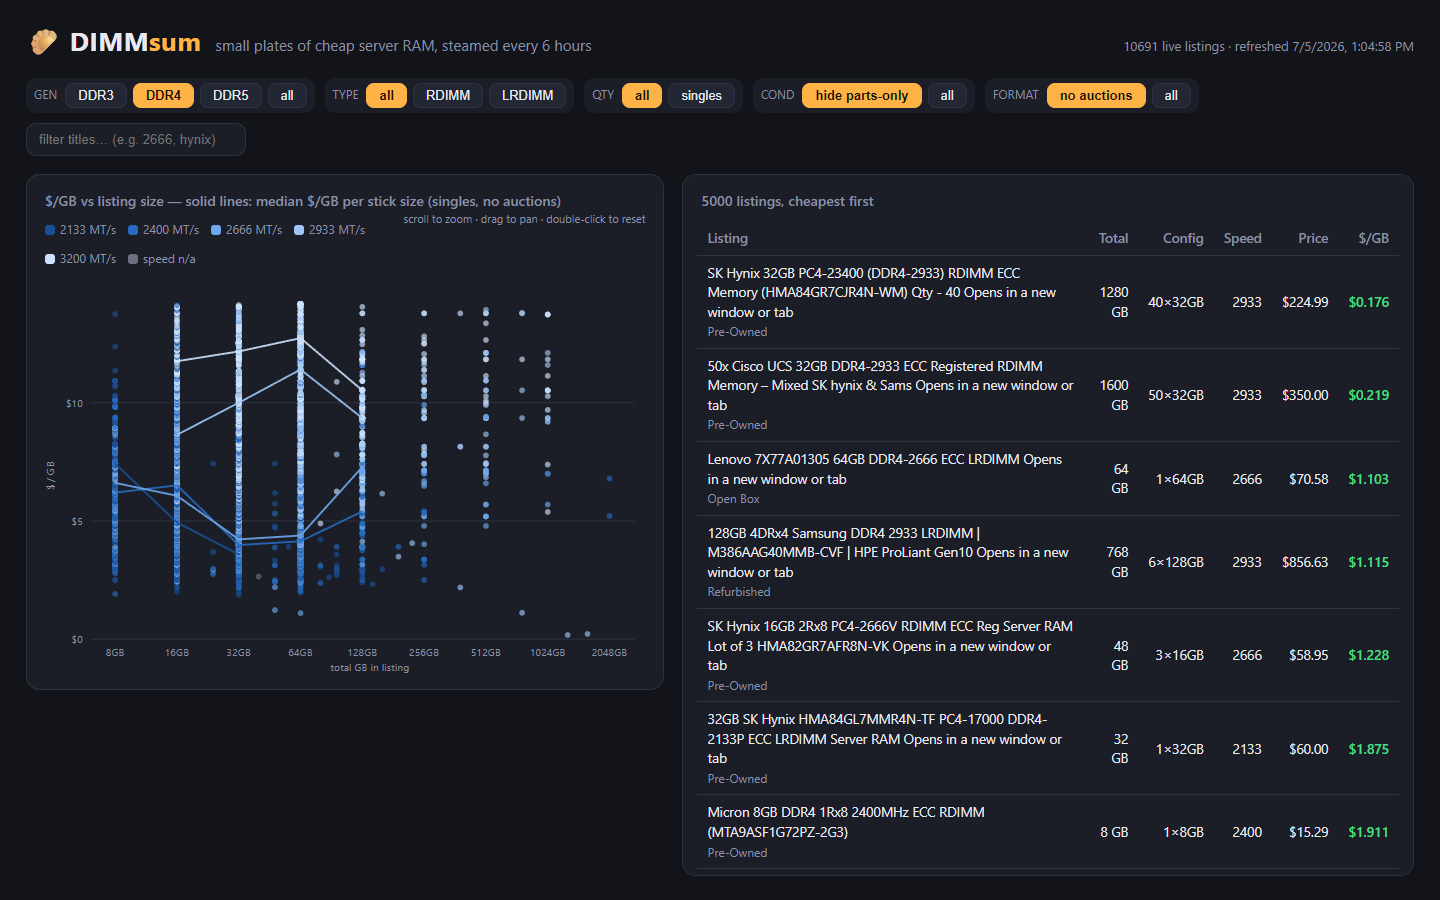
Task: Toggle the 2400 MT/s legend swatch
Action: pos(133,230)
